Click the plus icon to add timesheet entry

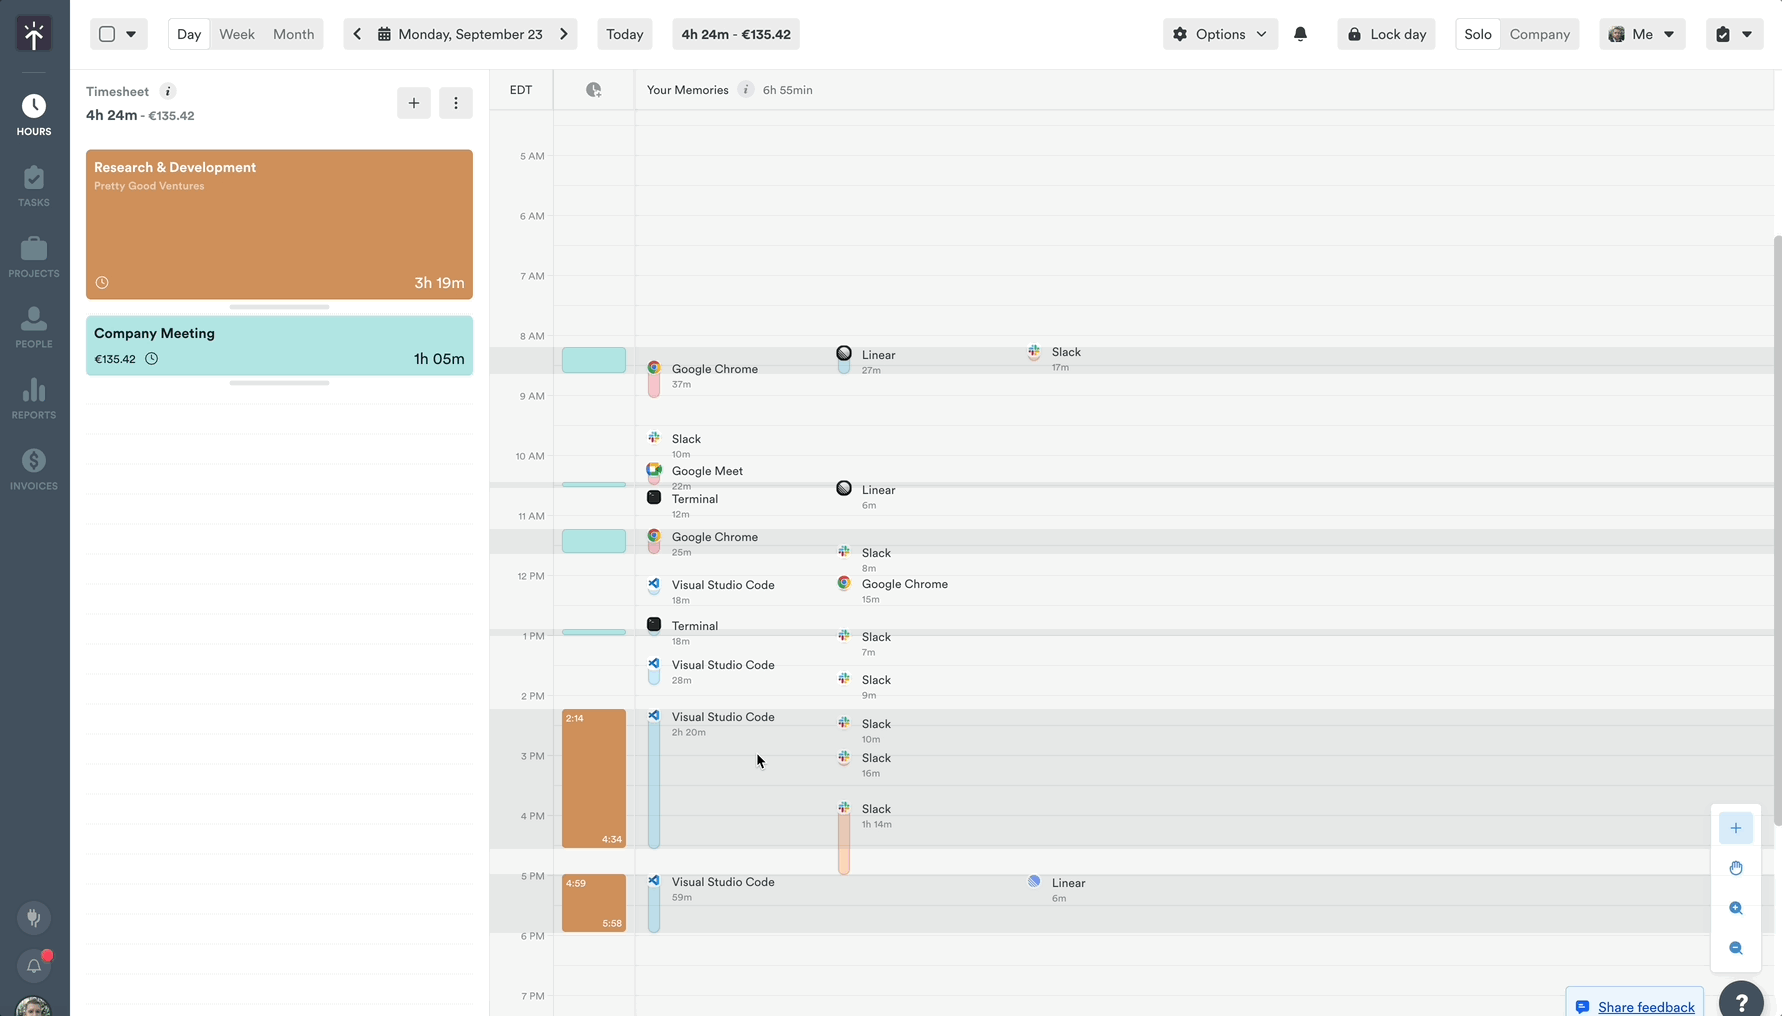[x=413, y=103]
